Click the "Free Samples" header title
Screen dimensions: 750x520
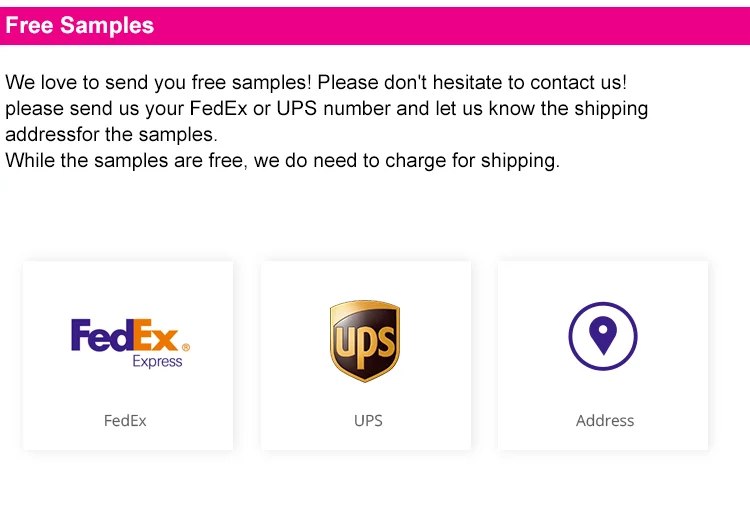click(80, 26)
